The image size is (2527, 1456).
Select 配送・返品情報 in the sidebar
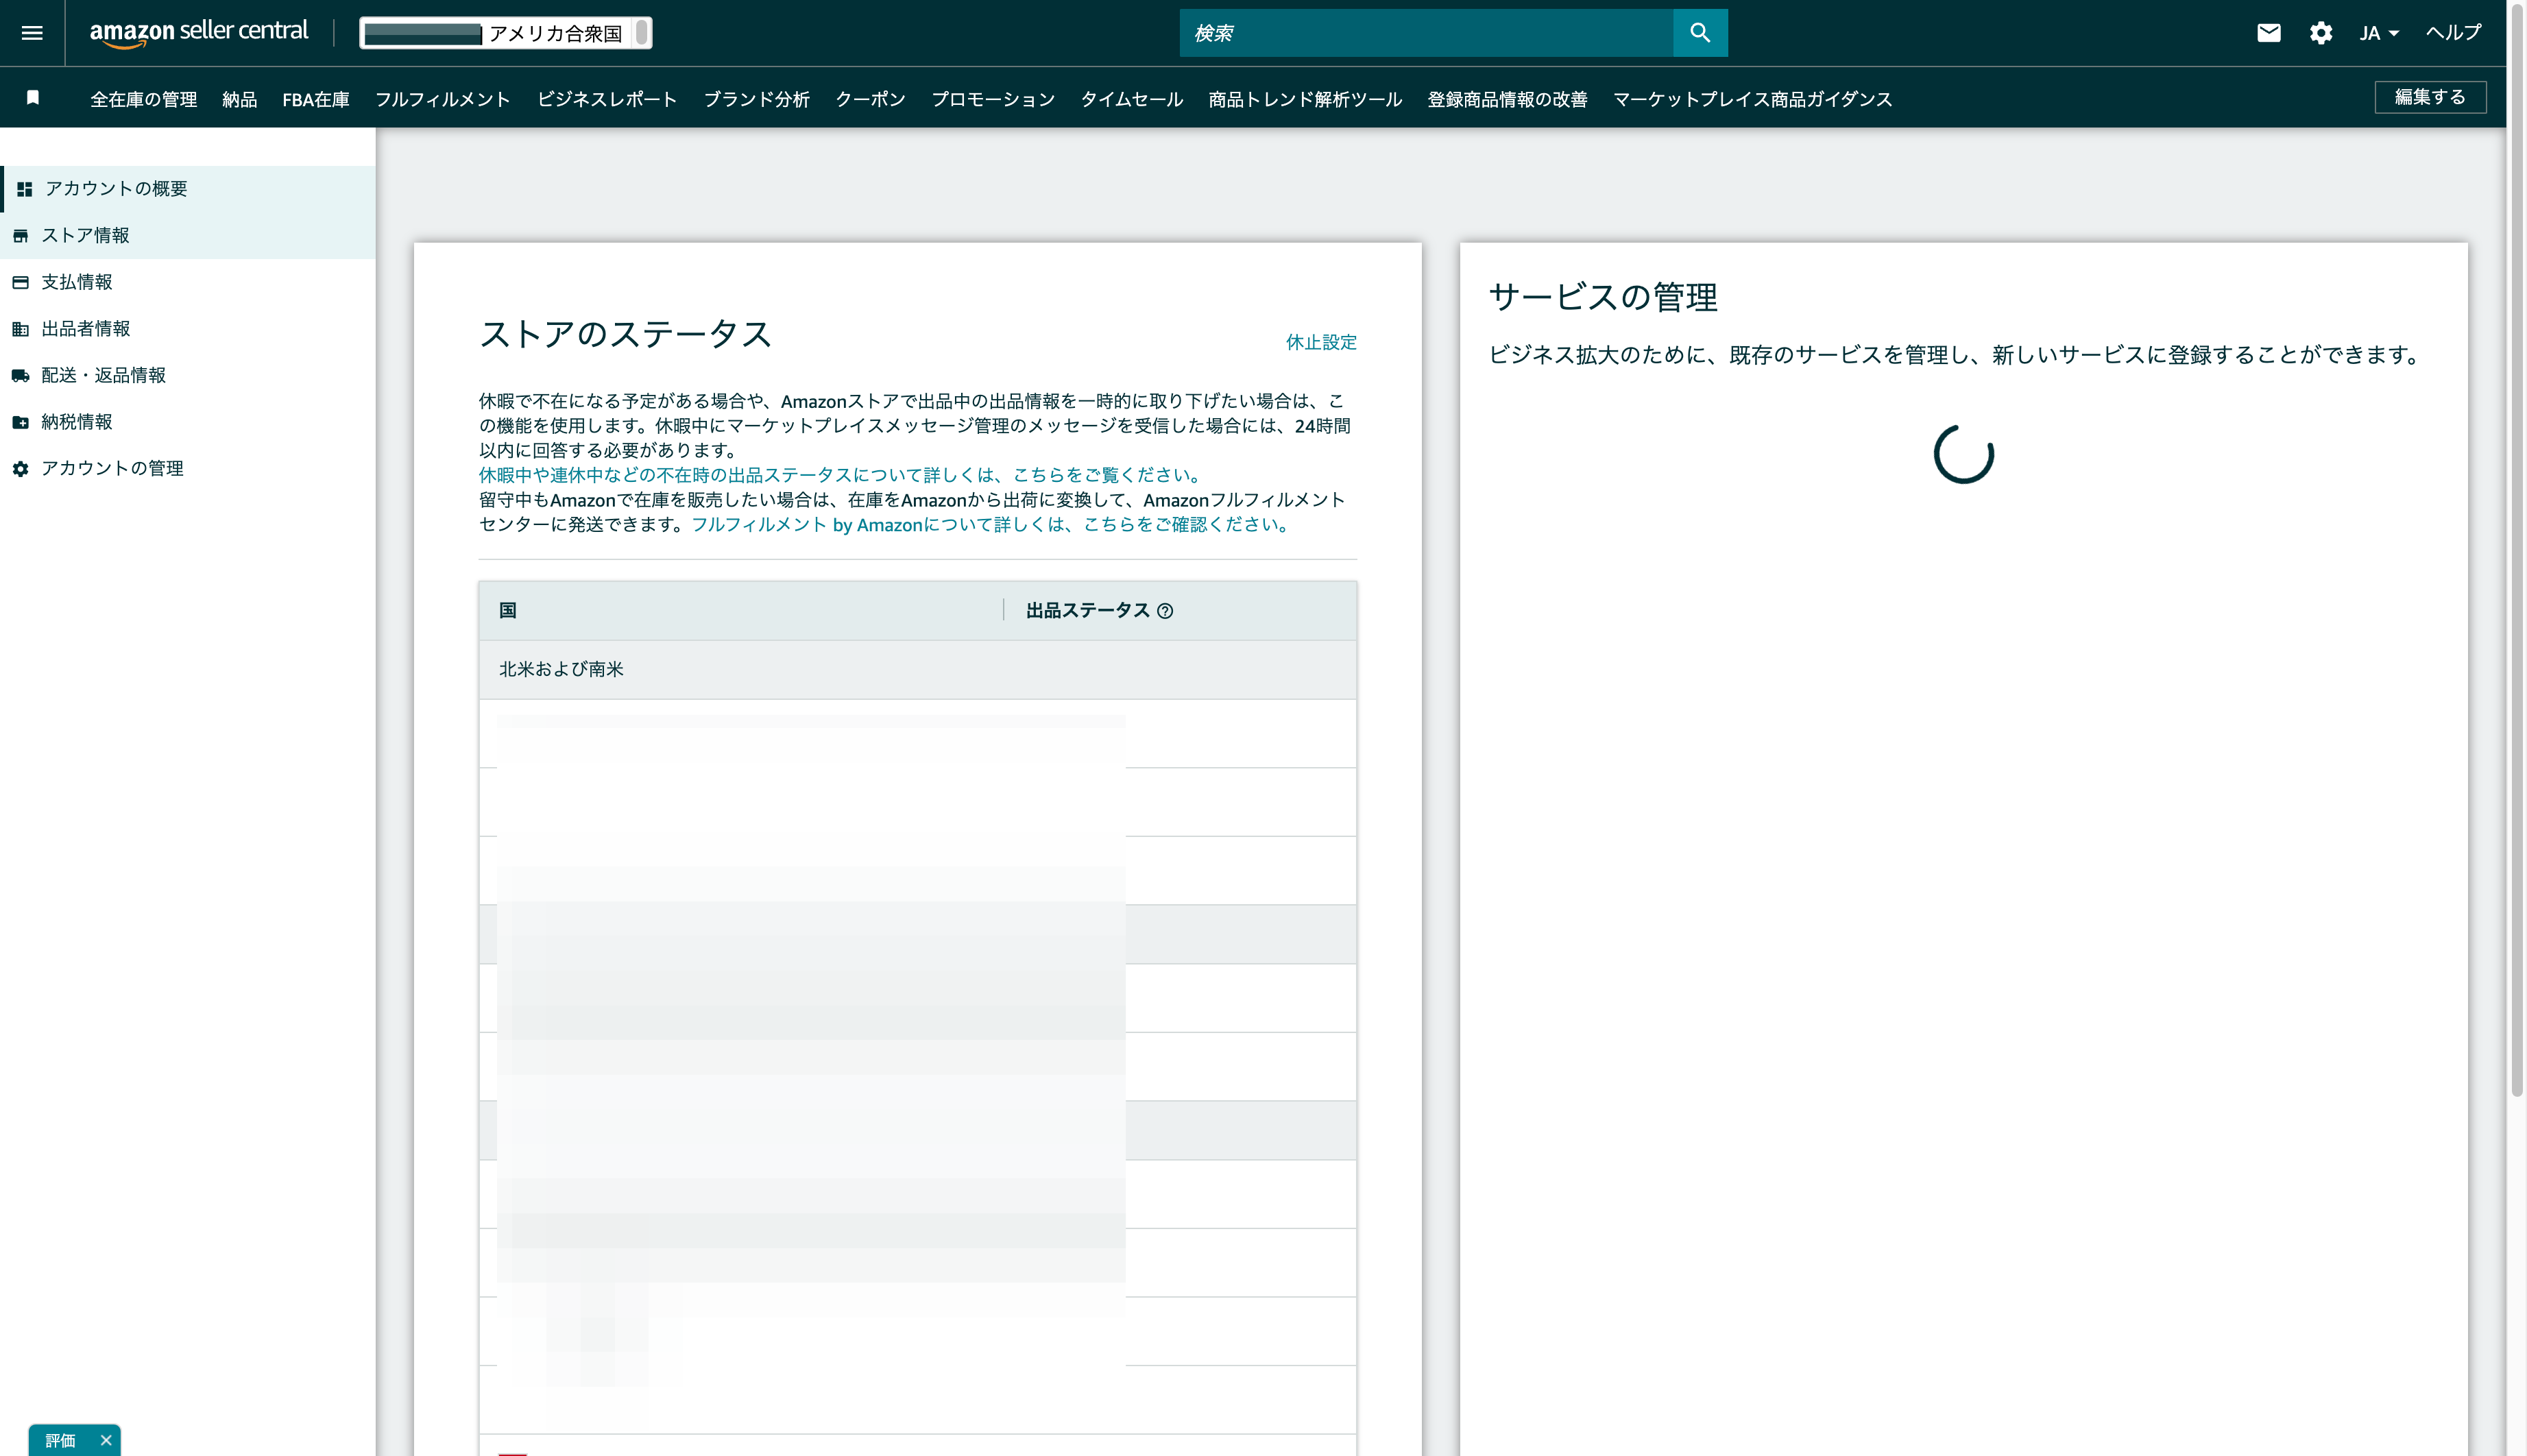[x=188, y=376]
